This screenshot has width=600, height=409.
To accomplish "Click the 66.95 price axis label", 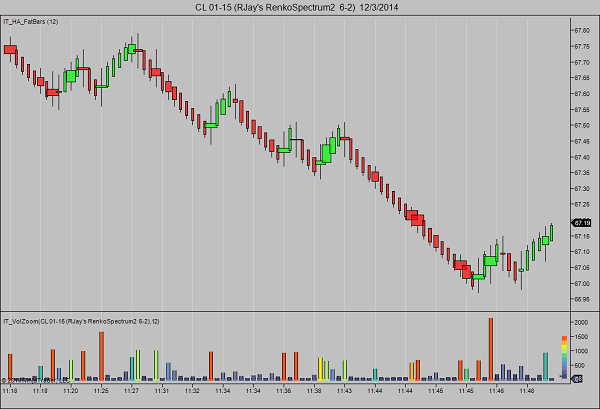I will (x=582, y=299).
